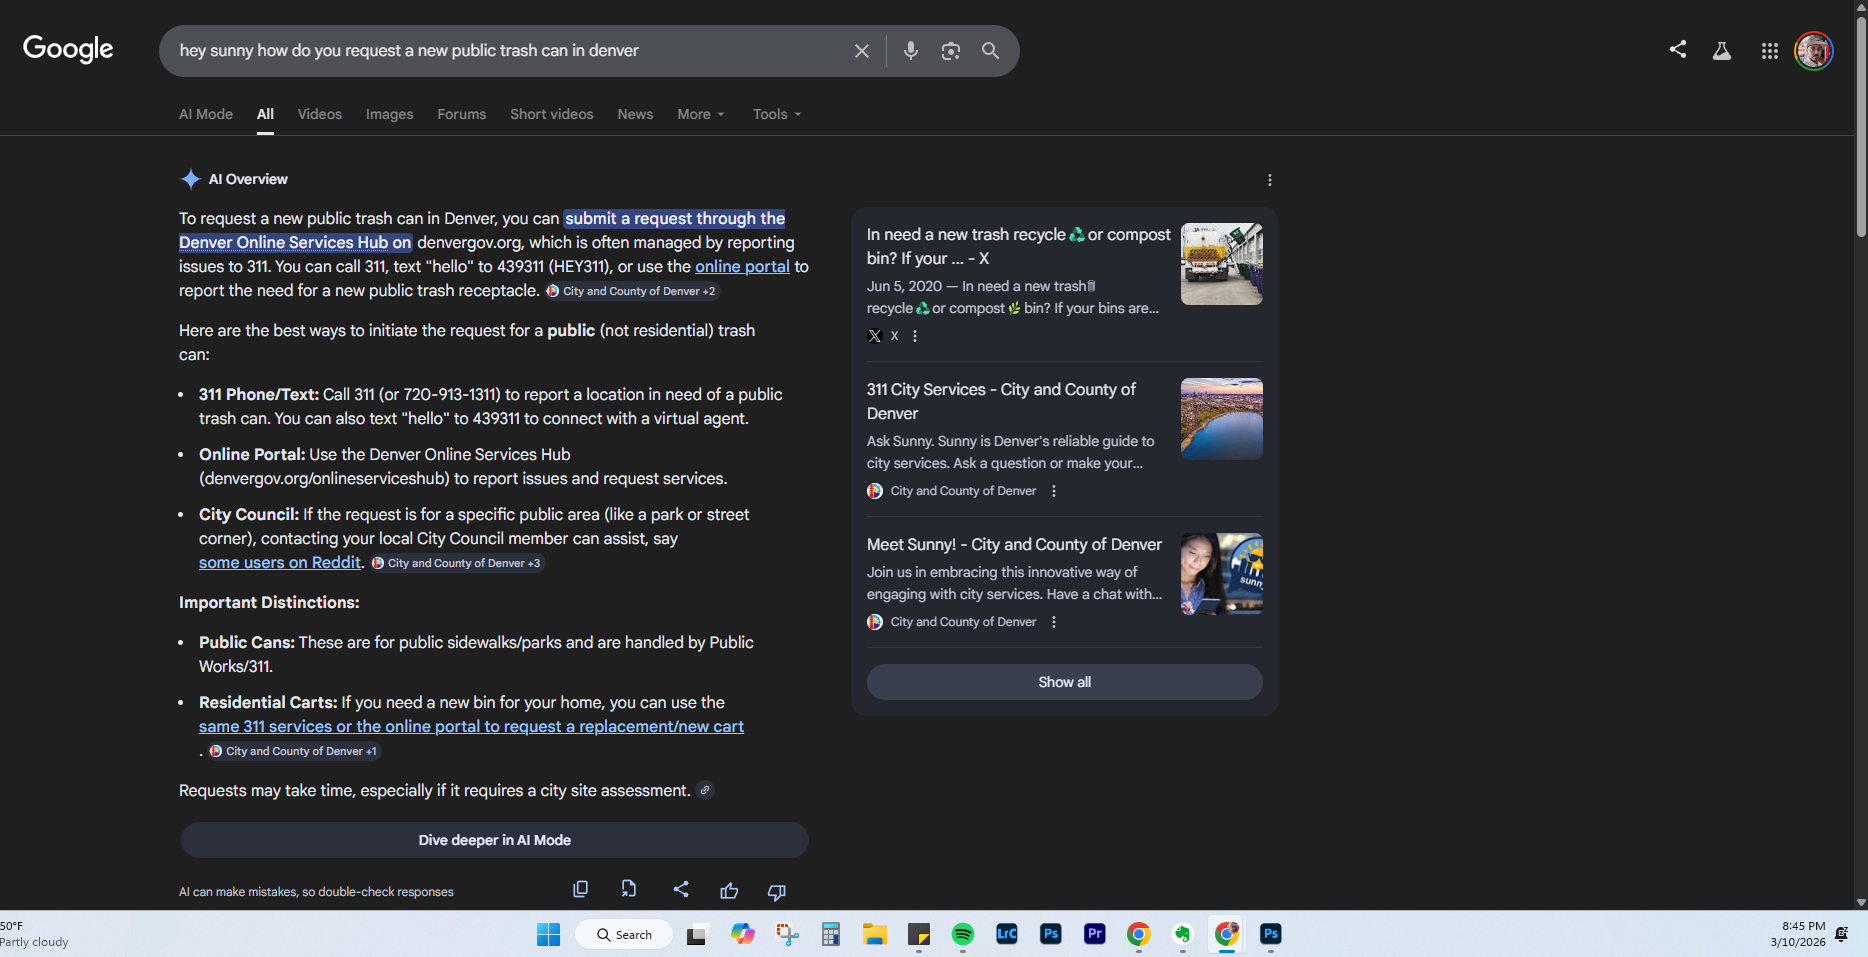Click highlighted 'submit a request through the' text

[x=675, y=218]
